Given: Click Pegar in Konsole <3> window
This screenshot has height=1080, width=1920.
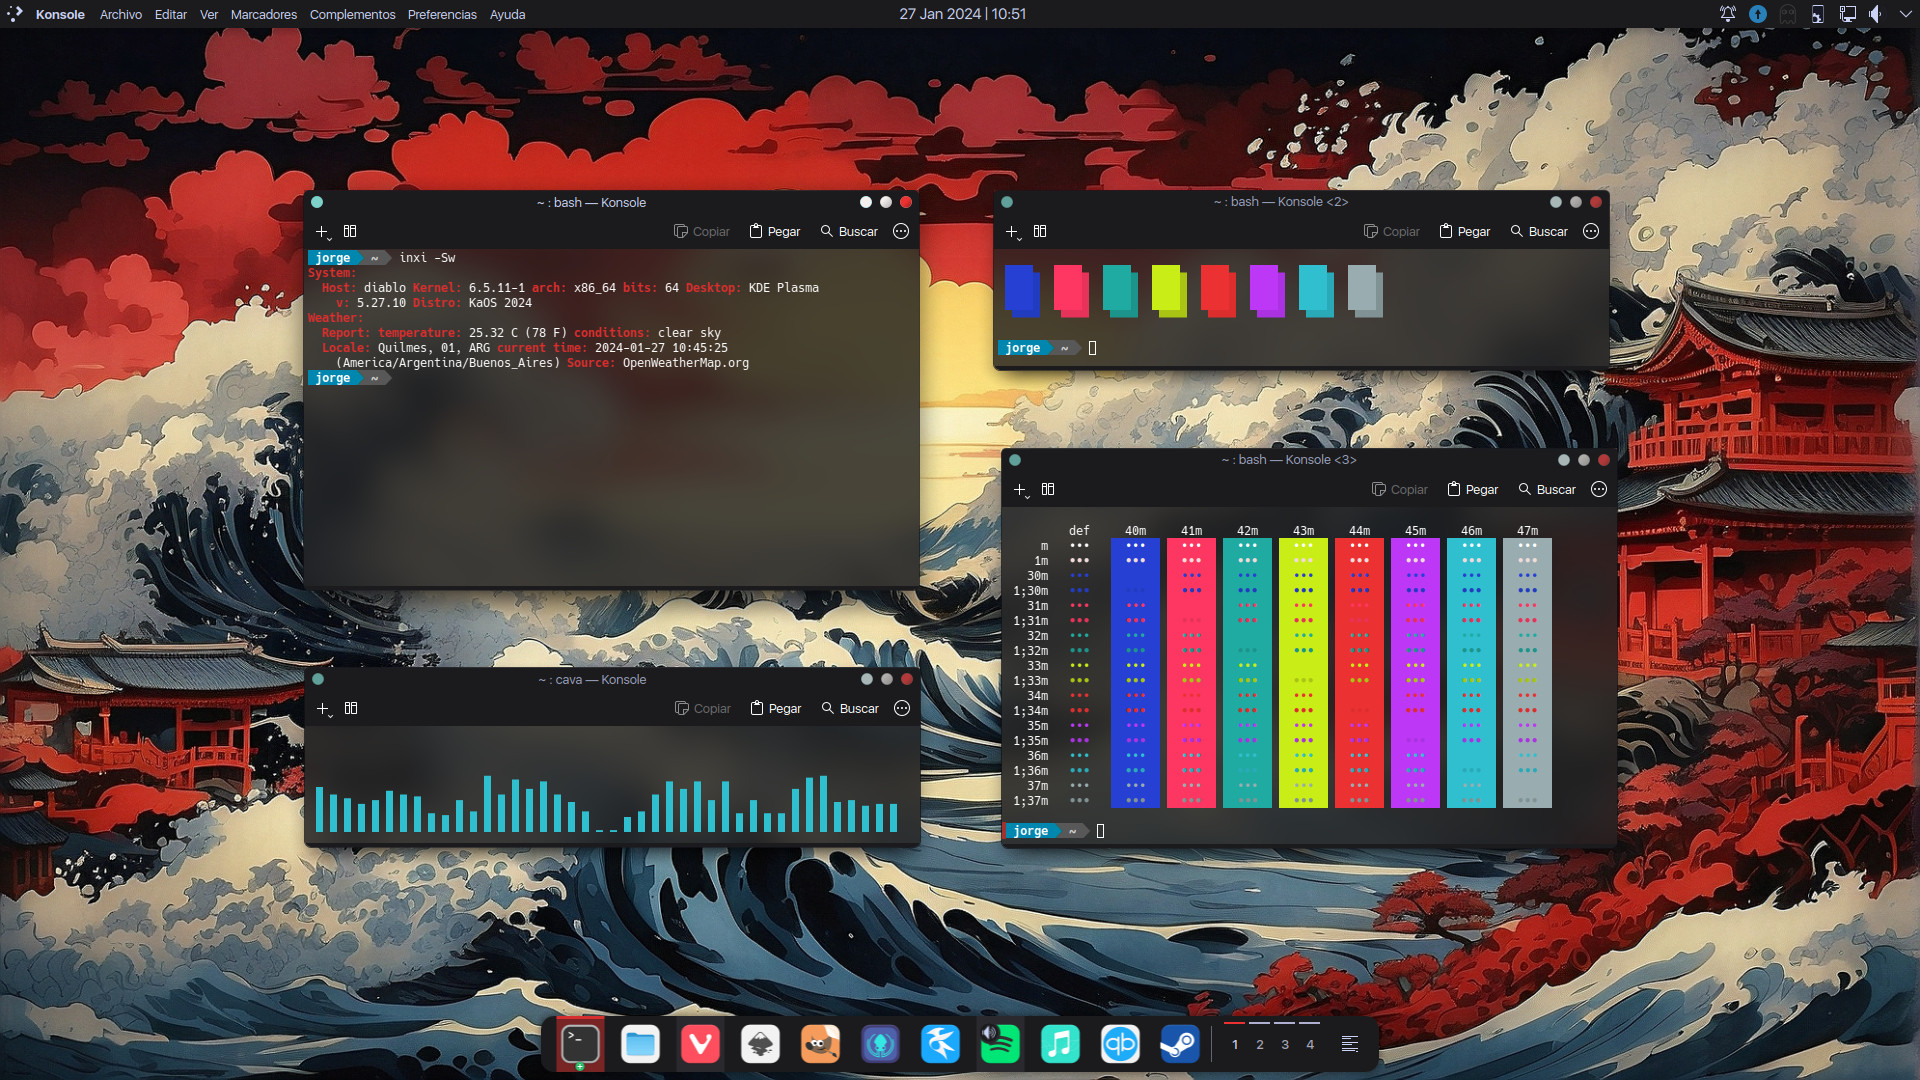Looking at the screenshot, I should pyautogui.click(x=1473, y=489).
